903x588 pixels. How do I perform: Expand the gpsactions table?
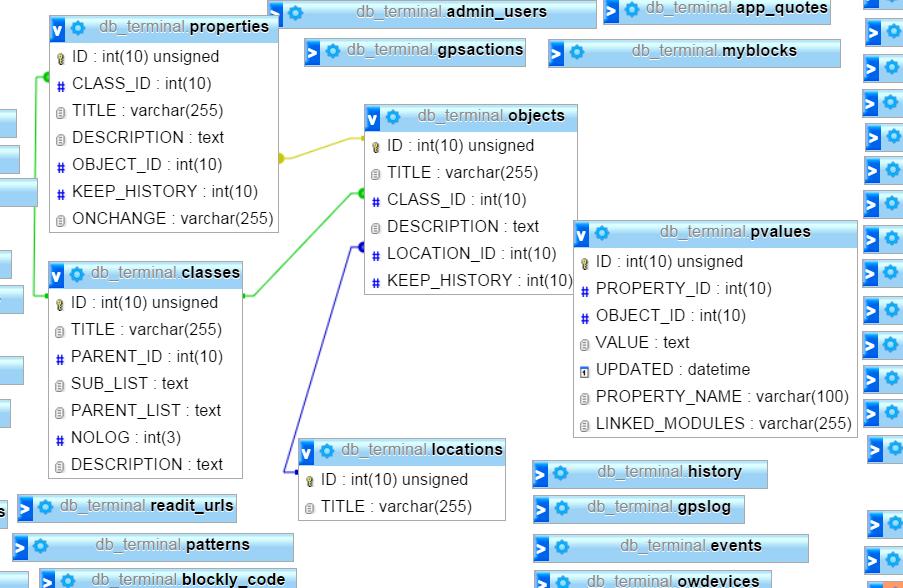coord(312,54)
